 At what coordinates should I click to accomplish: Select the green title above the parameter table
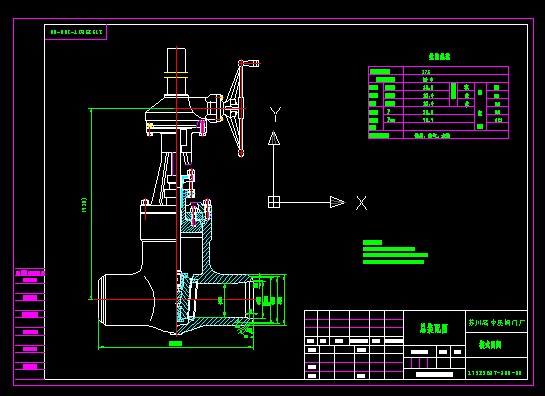[x=439, y=56]
